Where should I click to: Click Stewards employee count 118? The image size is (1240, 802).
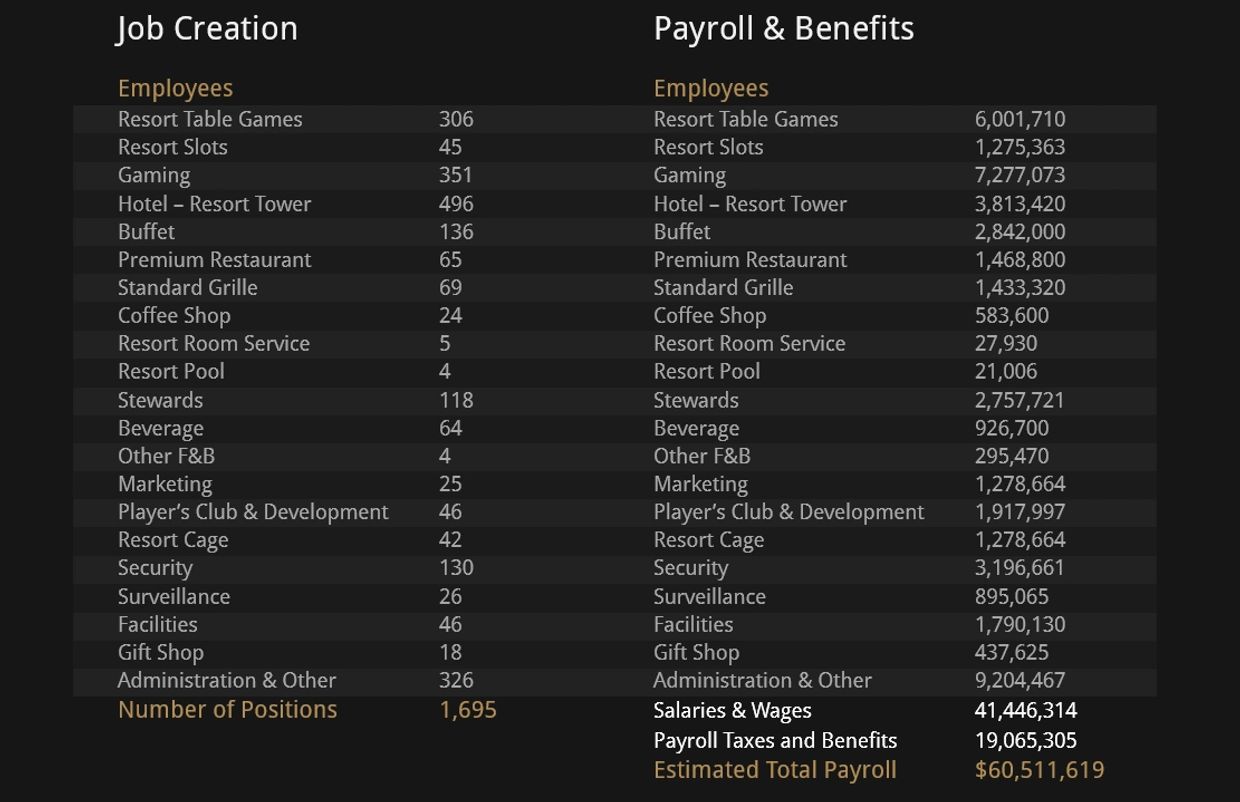[x=456, y=400]
